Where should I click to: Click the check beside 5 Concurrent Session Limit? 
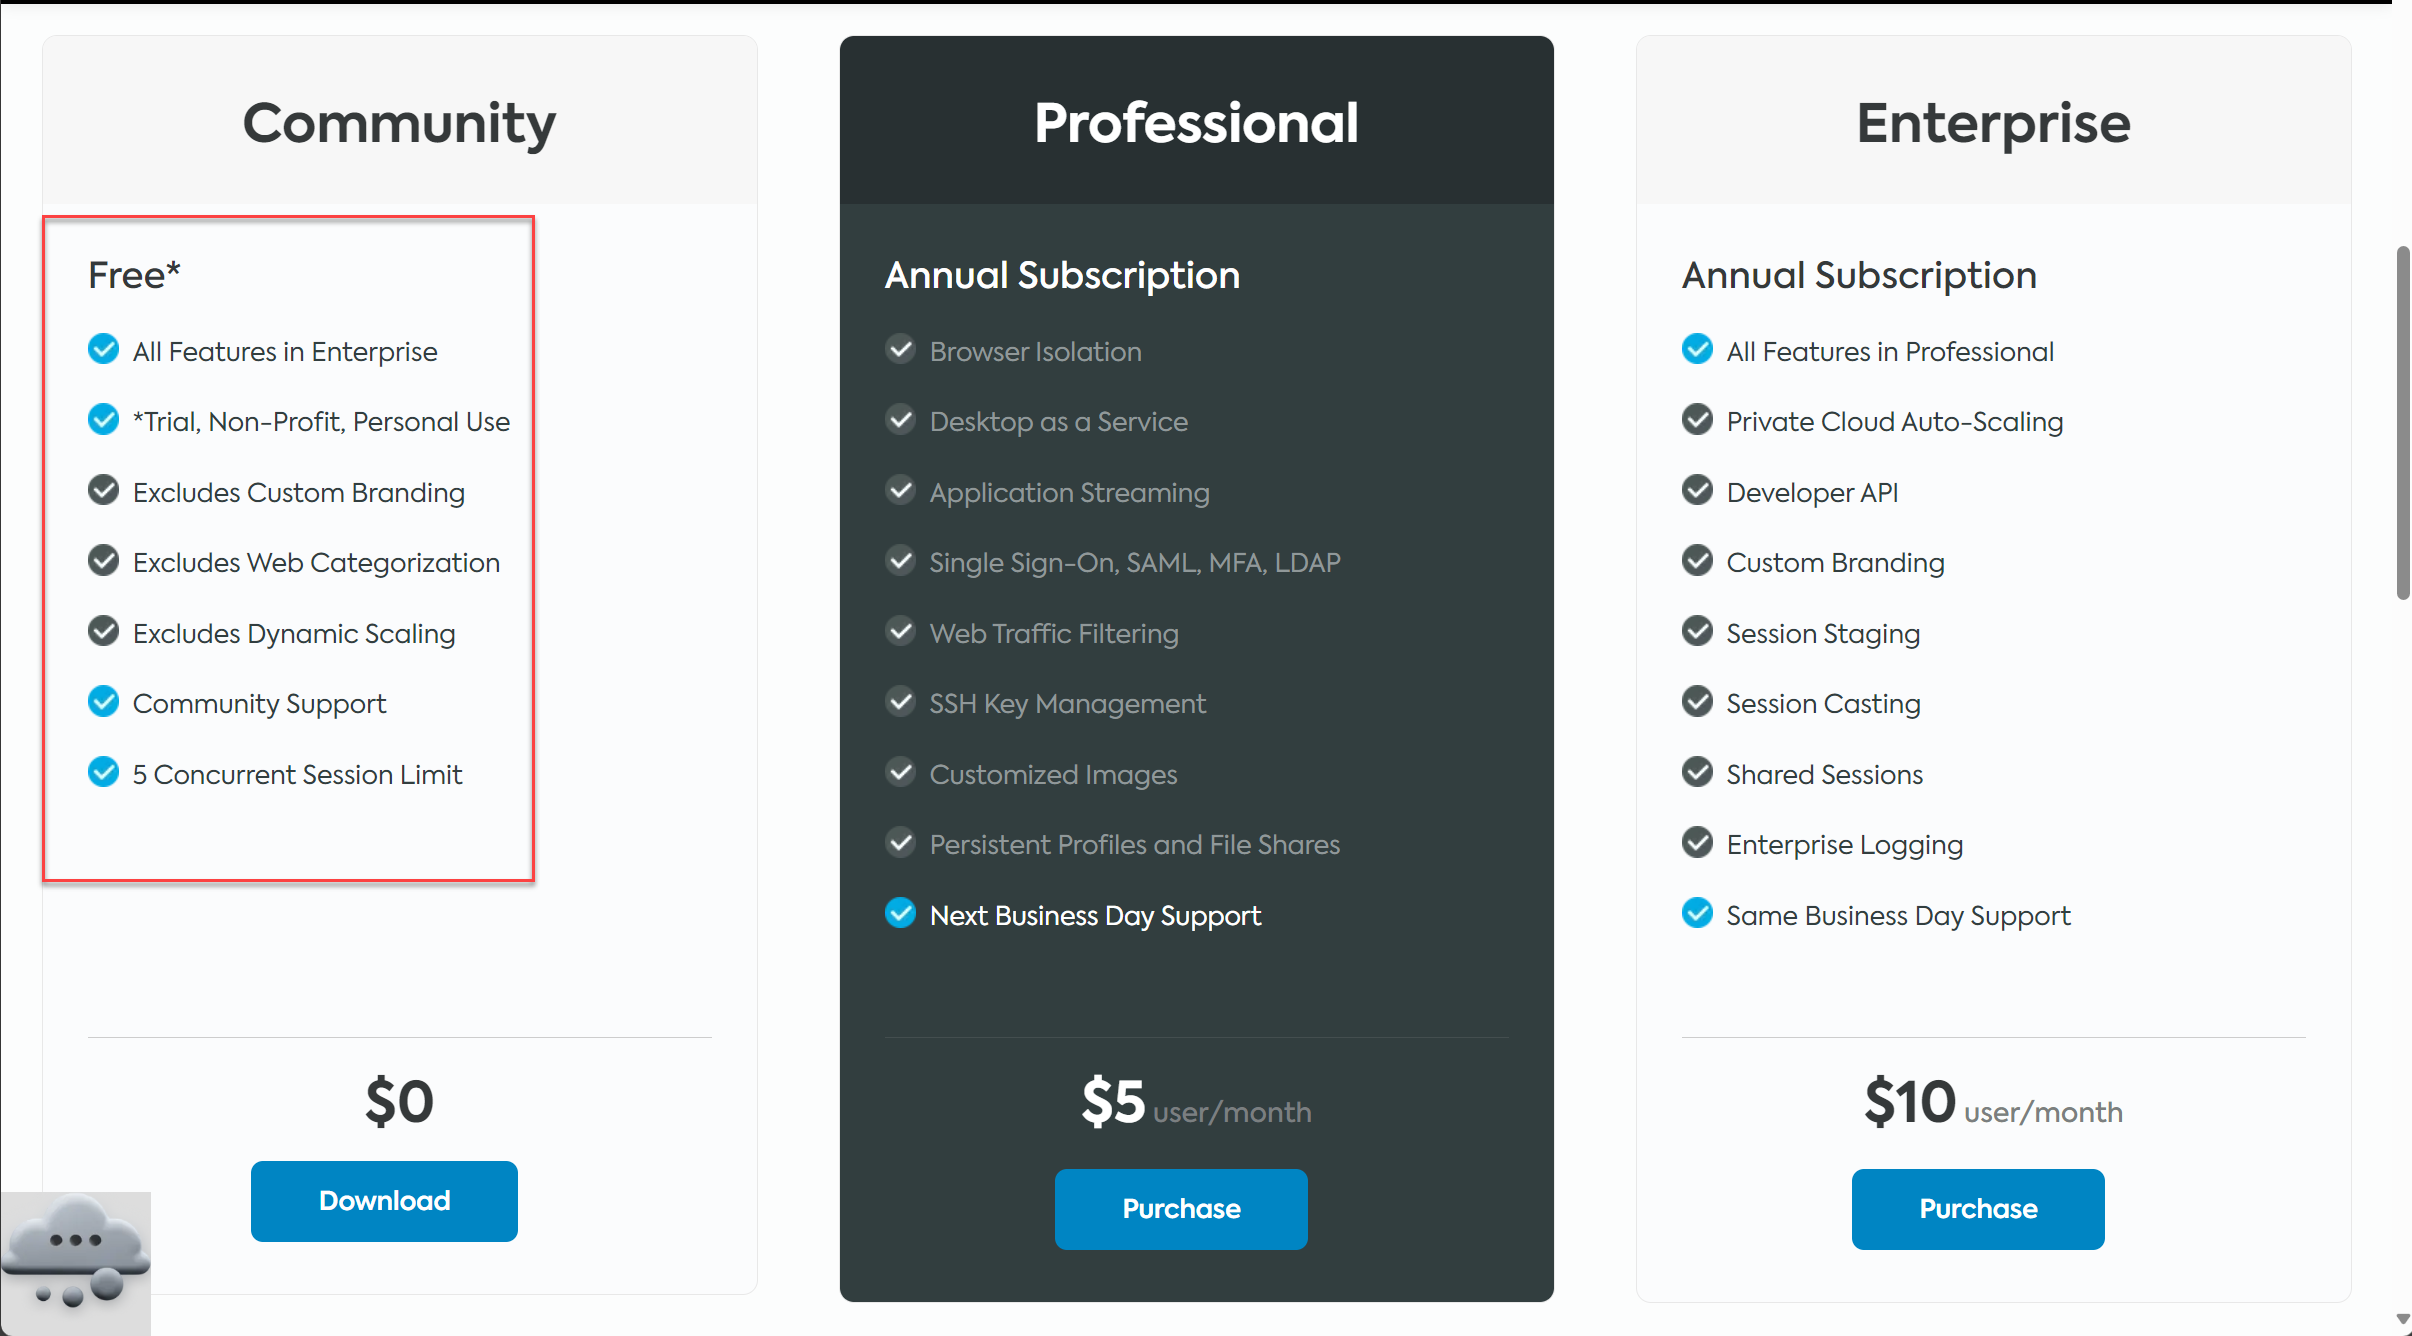coord(103,773)
